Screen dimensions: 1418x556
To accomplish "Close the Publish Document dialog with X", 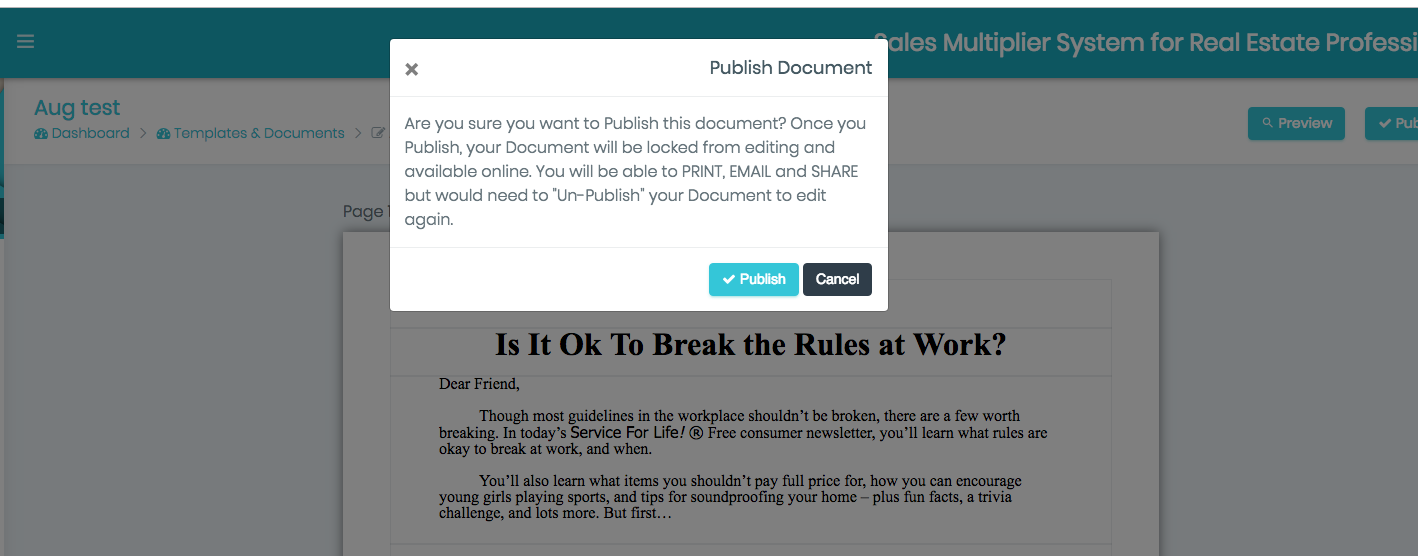I will point(411,69).
